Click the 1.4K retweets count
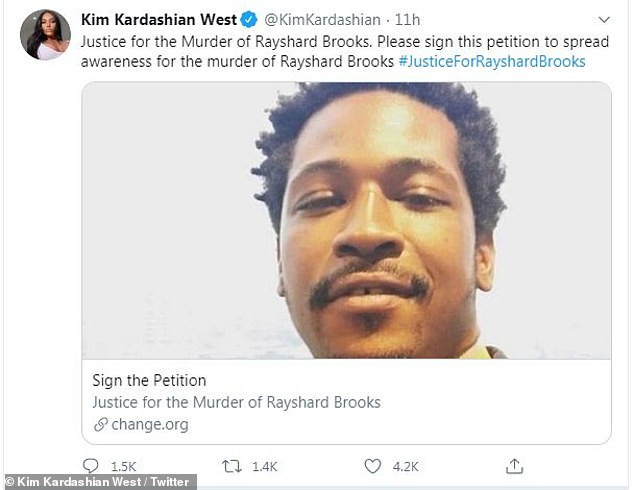 coord(266,466)
